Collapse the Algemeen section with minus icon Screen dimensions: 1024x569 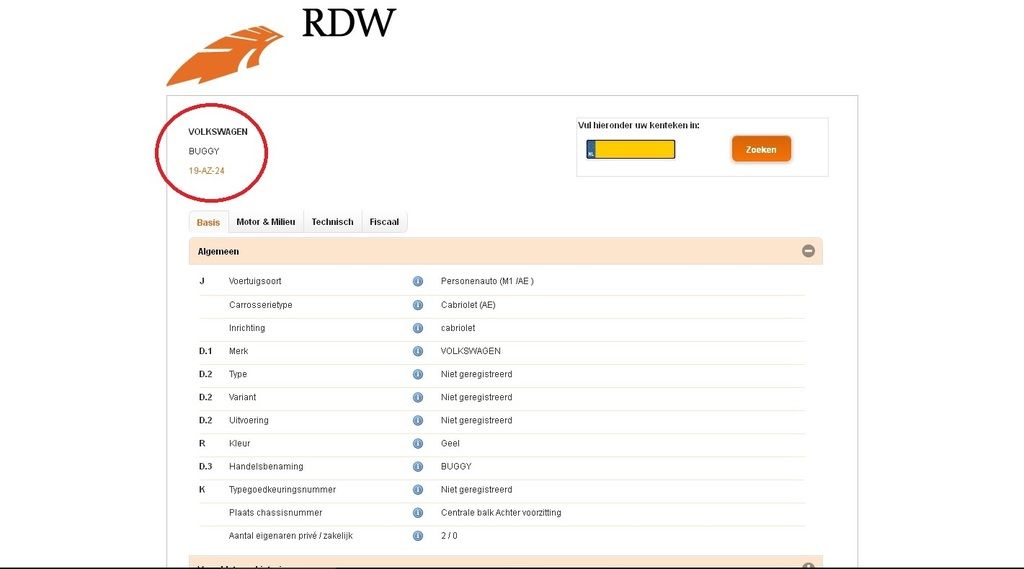[x=808, y=251]
